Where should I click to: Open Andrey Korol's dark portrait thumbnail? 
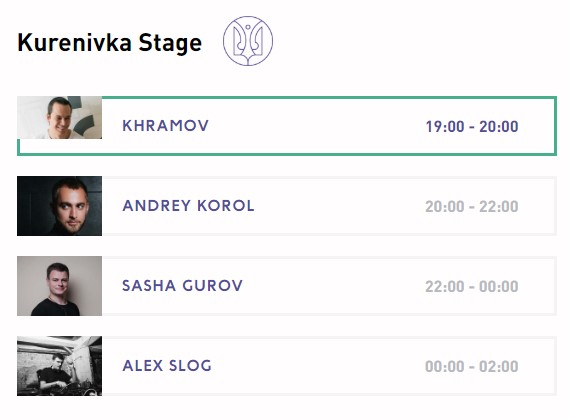60,206
